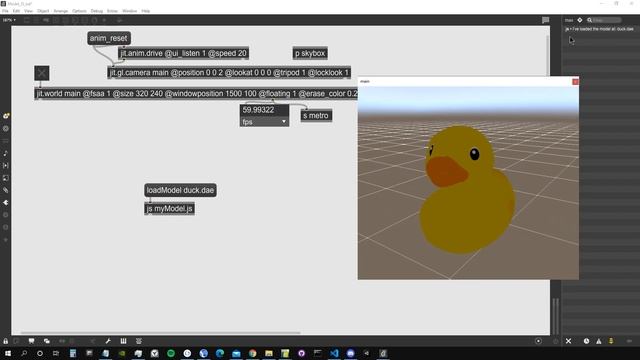The image size is (640, 360).
Task: Open the Edit menu
Action: (16, 11)
